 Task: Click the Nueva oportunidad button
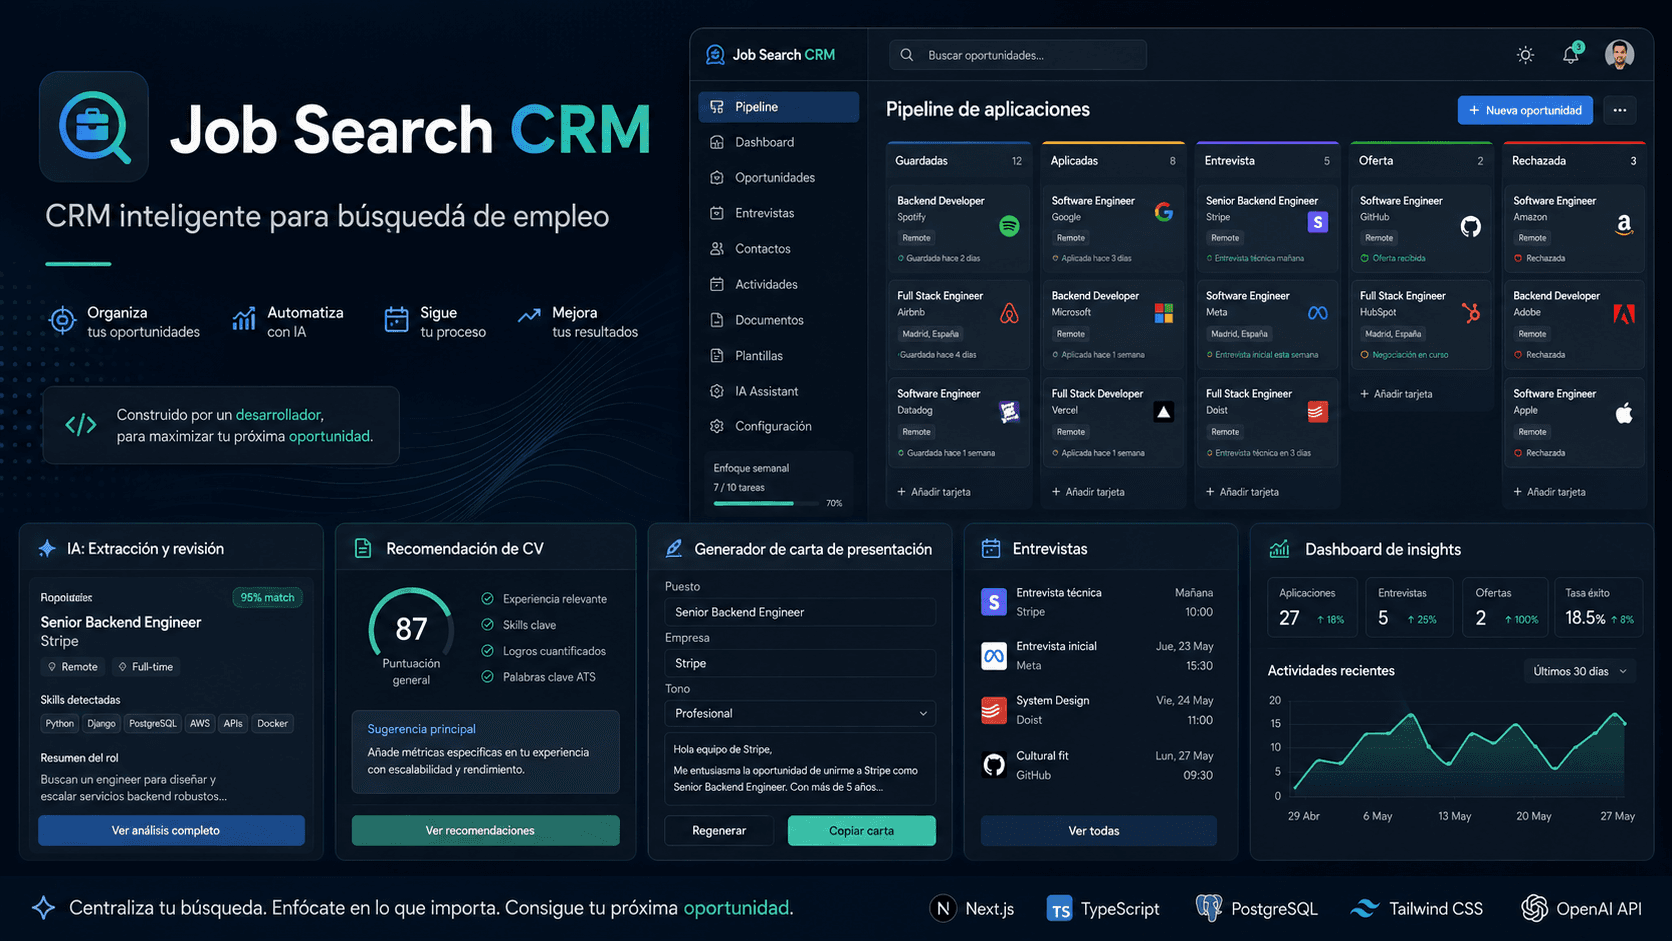coord(1525,110)
